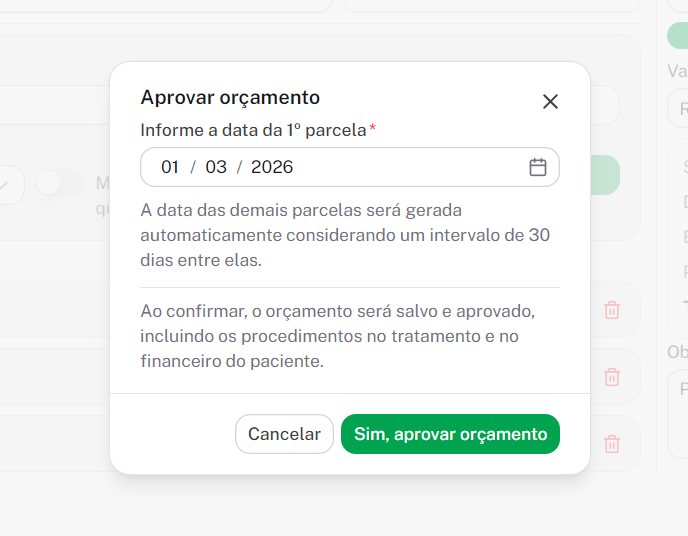This screenshot has height=536, width=688.
Task: Select the day segment "01" in date
Action: pyautogui.click(x=170, y=167)
